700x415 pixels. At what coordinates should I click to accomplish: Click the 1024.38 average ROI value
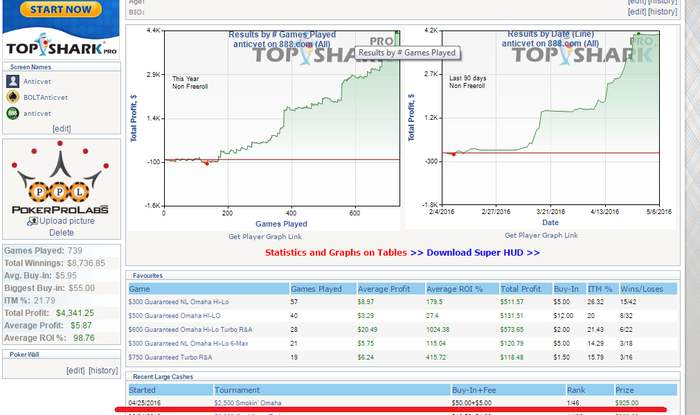pyautogui.click(x=438, y=330)
